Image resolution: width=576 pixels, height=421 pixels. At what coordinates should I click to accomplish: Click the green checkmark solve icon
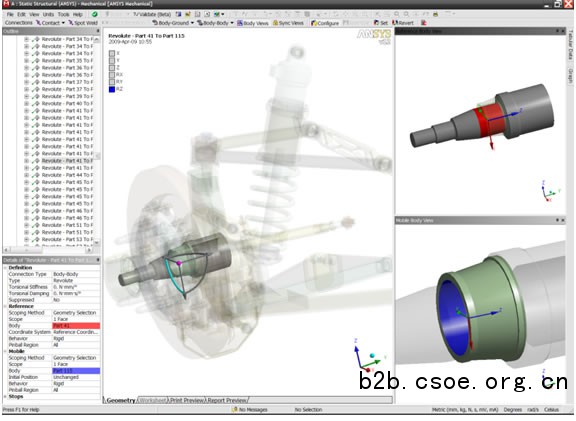click(94, 14)
